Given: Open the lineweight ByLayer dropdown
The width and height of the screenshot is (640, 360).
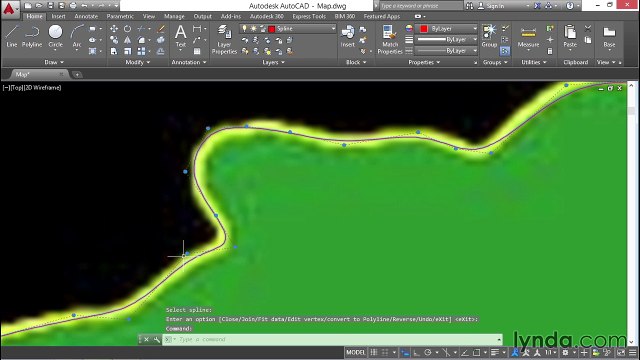Looking at the screenshot, I should 475,40.
